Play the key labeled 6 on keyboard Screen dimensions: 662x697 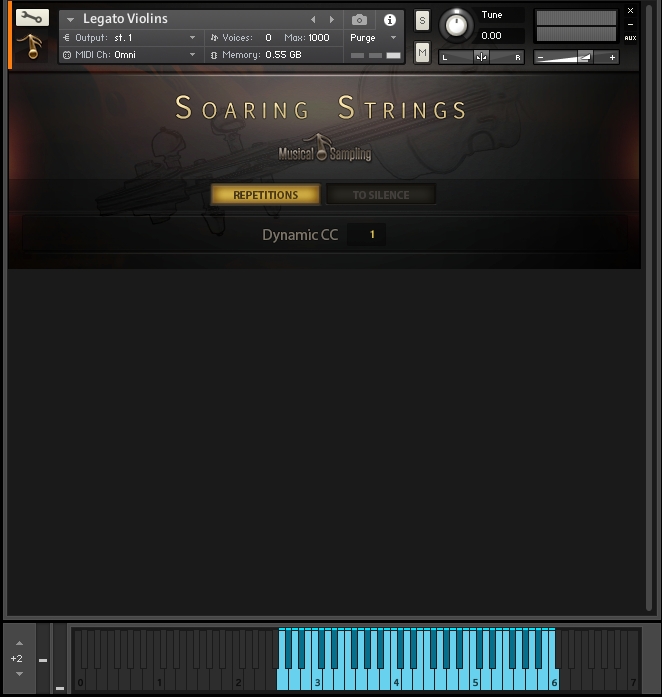554,682
